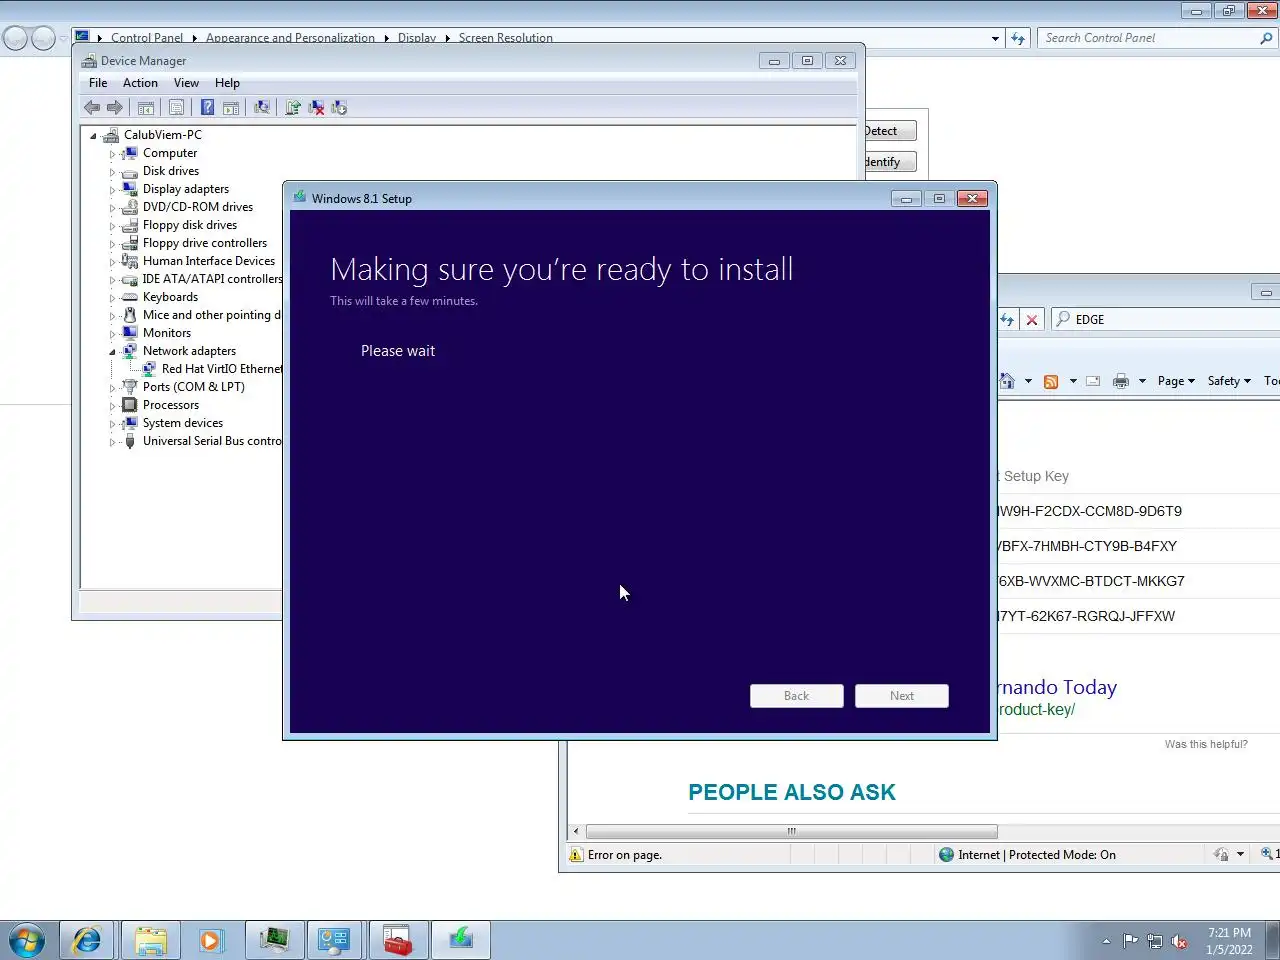The height and width of the screenshot is (960, 1280).
Task: Click the Print icon in Internet Explorer
Action: 1121,381
